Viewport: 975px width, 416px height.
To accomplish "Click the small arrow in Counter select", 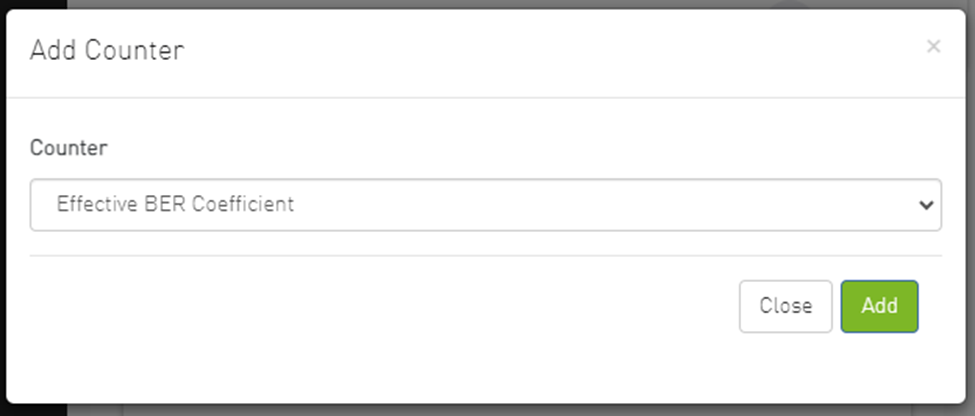I will (925, 205).
